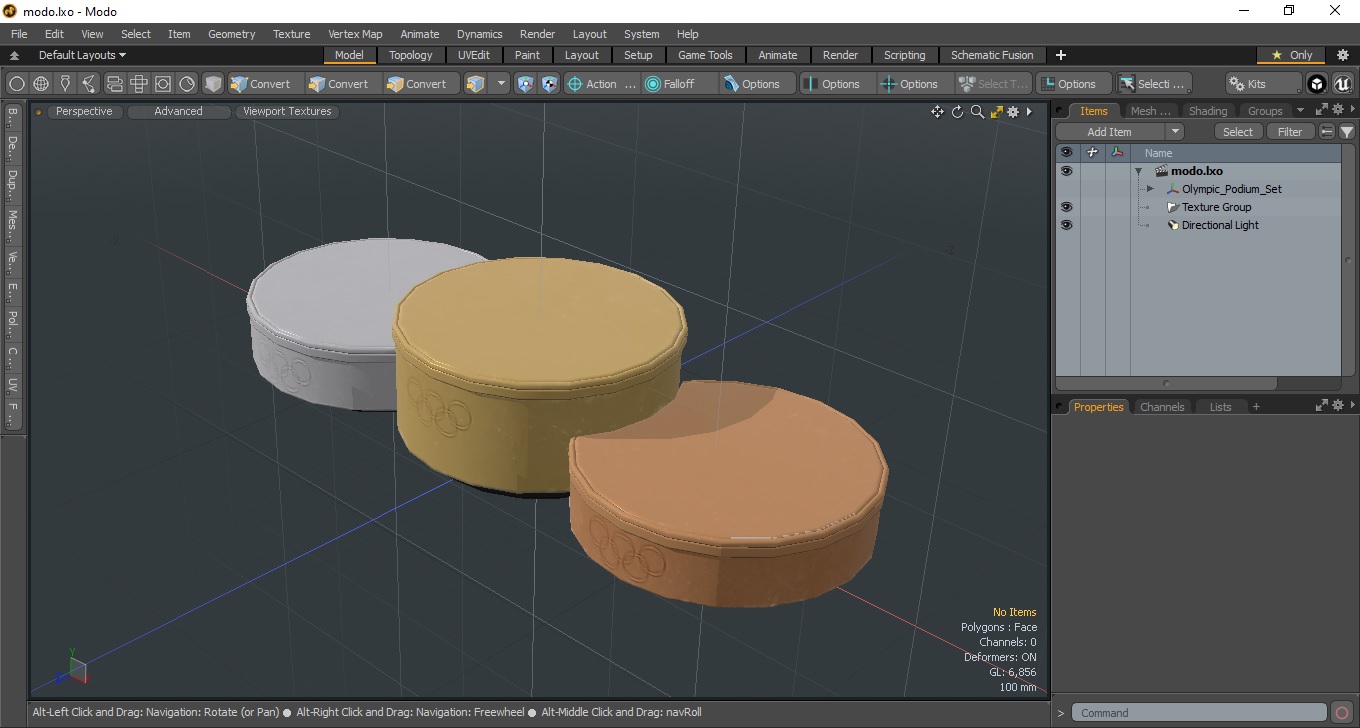Add a new layout tab with plus

pyautogui.click(x=1061, y=55)
